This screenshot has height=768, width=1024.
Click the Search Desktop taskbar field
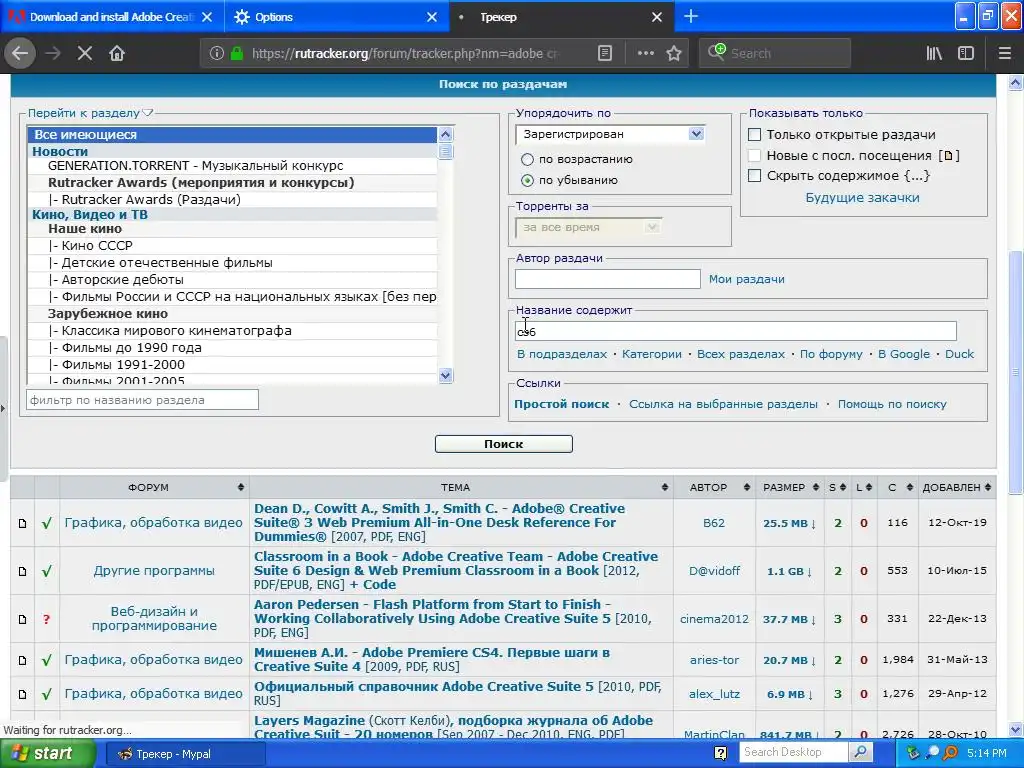794,752
